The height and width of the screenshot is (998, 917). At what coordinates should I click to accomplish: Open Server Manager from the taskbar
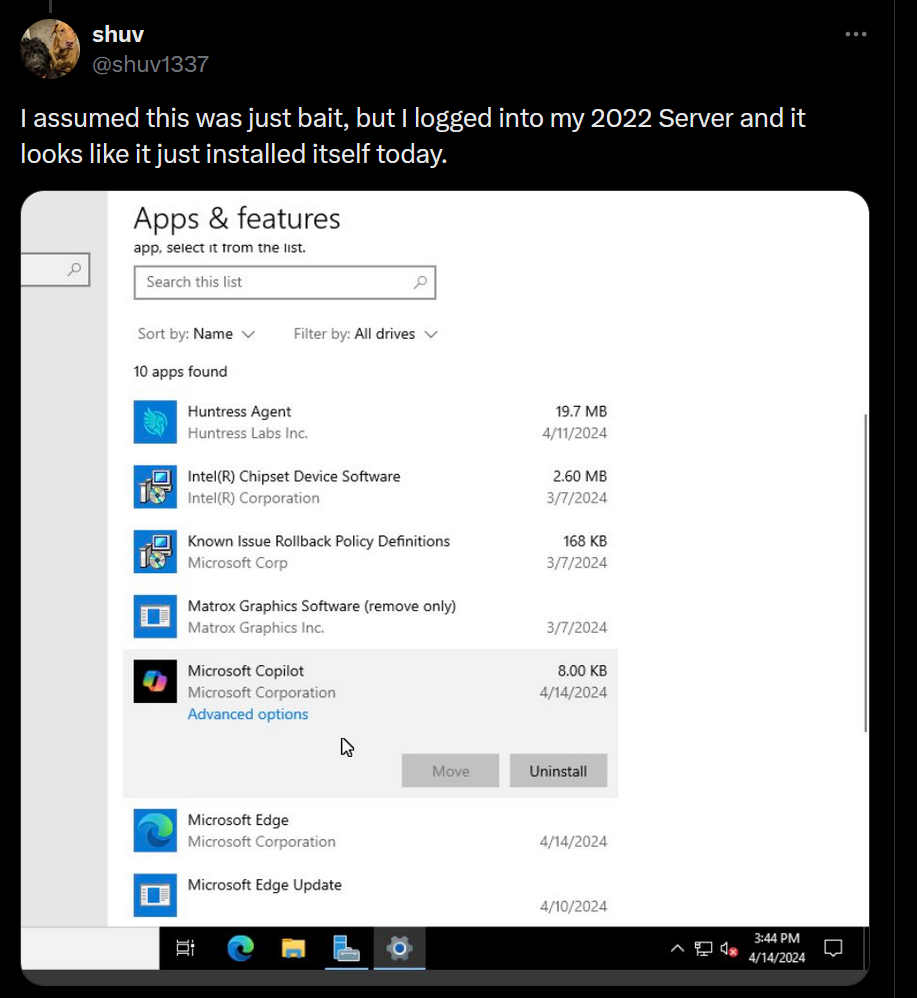coord(346,947)
